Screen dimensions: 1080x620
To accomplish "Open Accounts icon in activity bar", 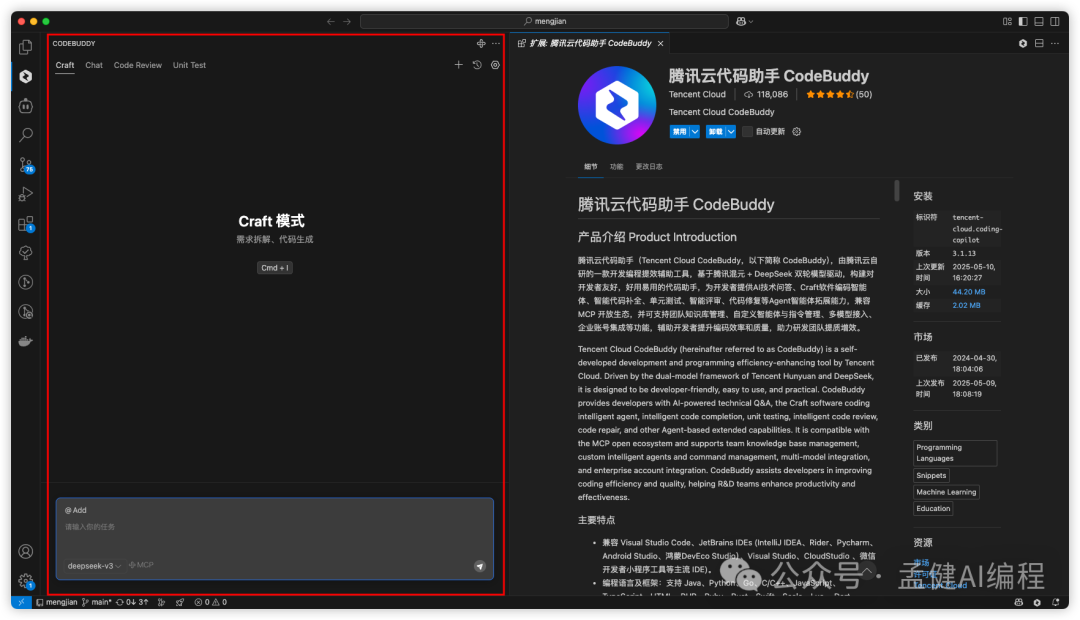I will [25, 552].
